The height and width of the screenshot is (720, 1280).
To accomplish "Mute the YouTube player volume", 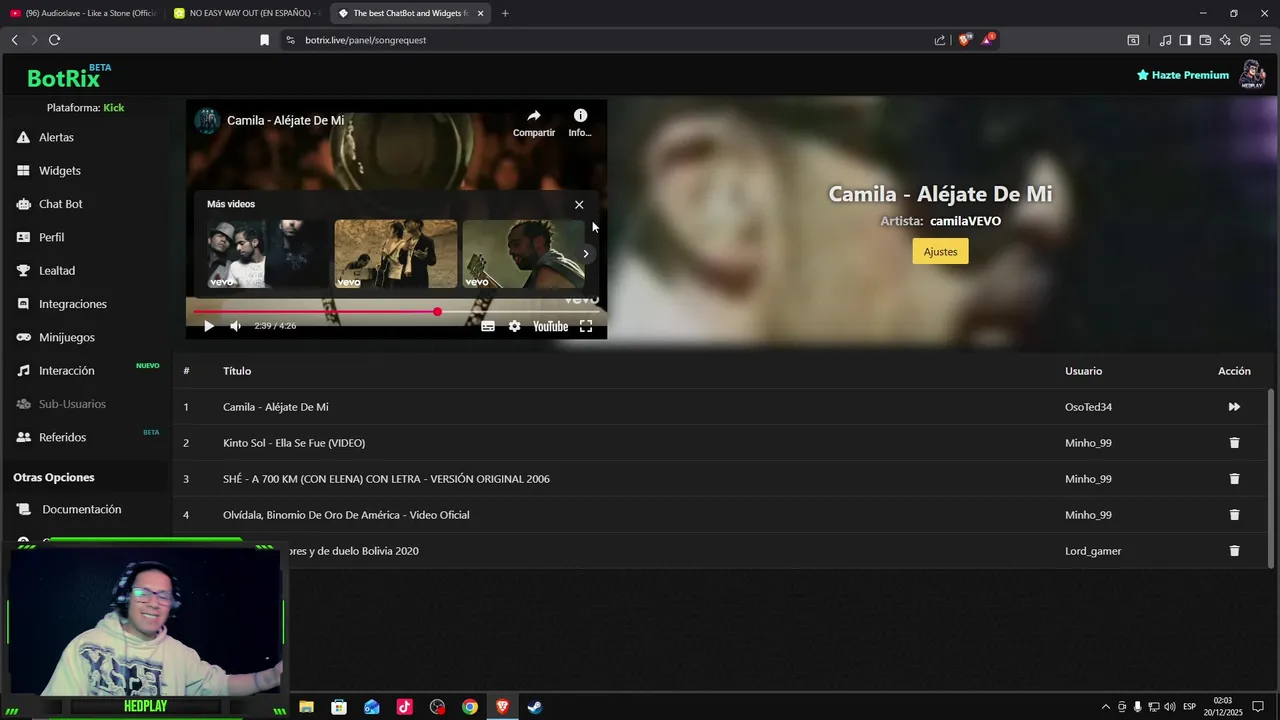I will 235,326.
